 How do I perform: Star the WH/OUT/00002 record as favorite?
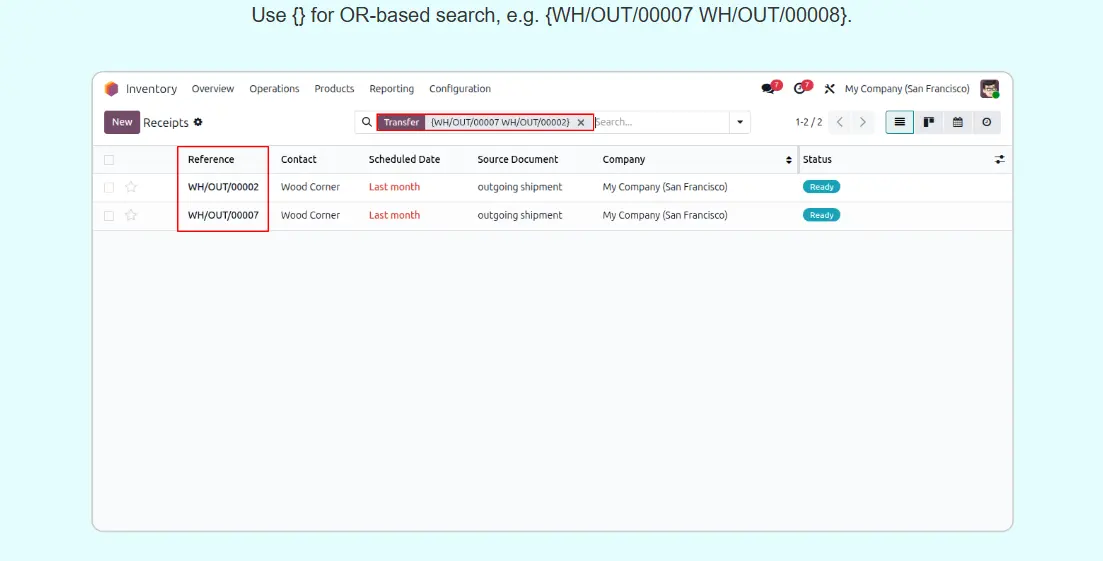(131, 187)
